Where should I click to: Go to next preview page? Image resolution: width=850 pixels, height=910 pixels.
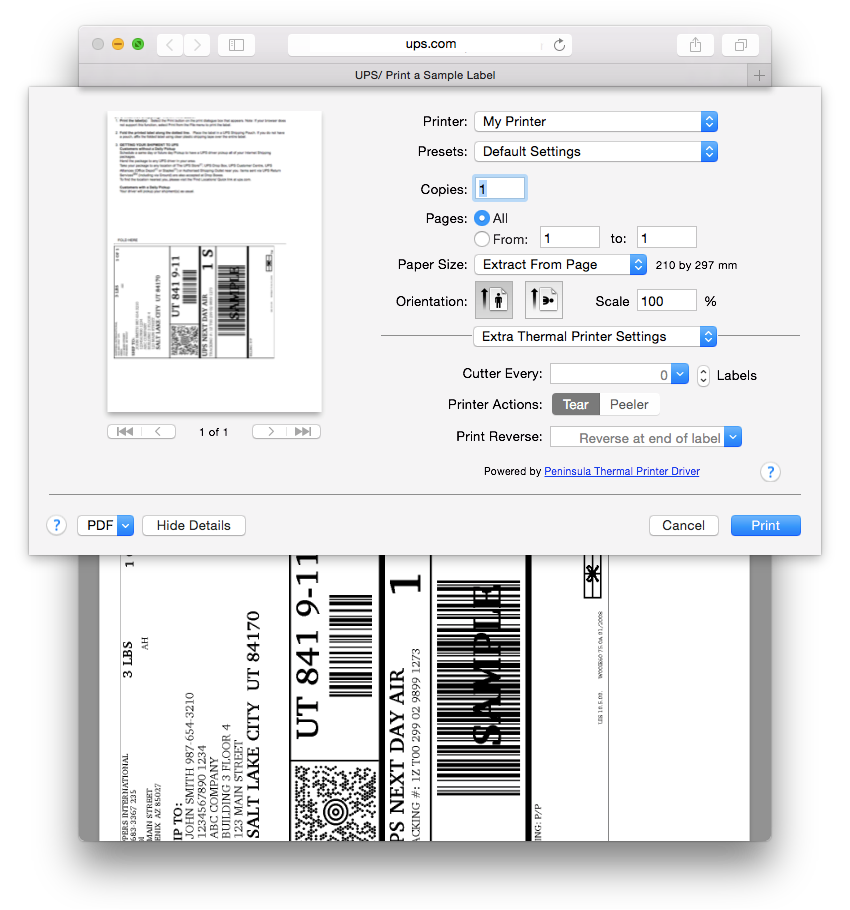tap(270, 432)
